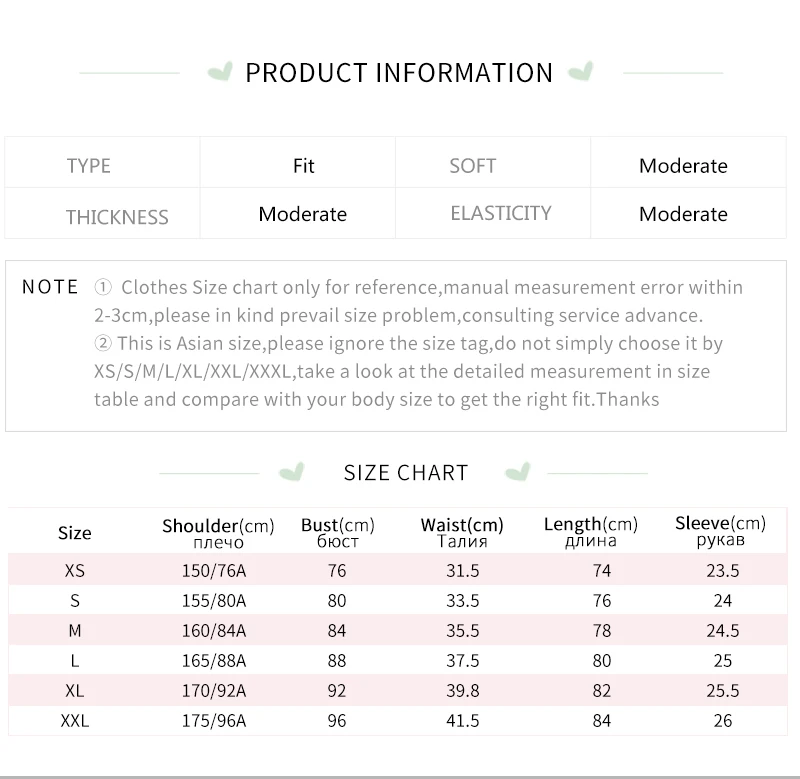Click the NOTE label
Viewport: 800px width, 779px height.
click(50, 287)
